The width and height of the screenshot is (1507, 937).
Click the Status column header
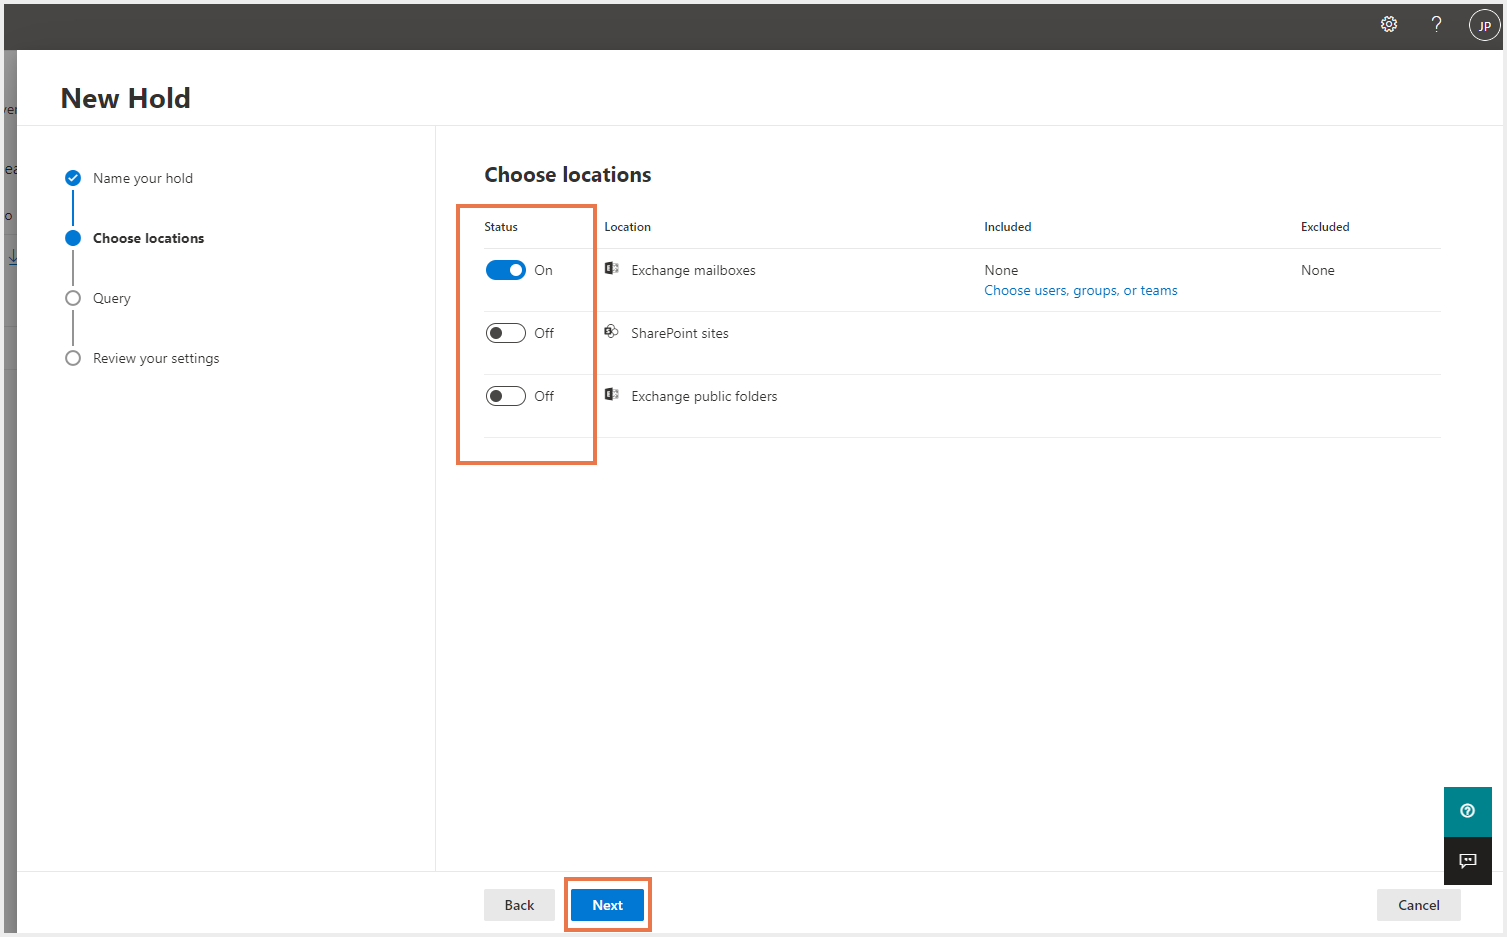point(501,227)
